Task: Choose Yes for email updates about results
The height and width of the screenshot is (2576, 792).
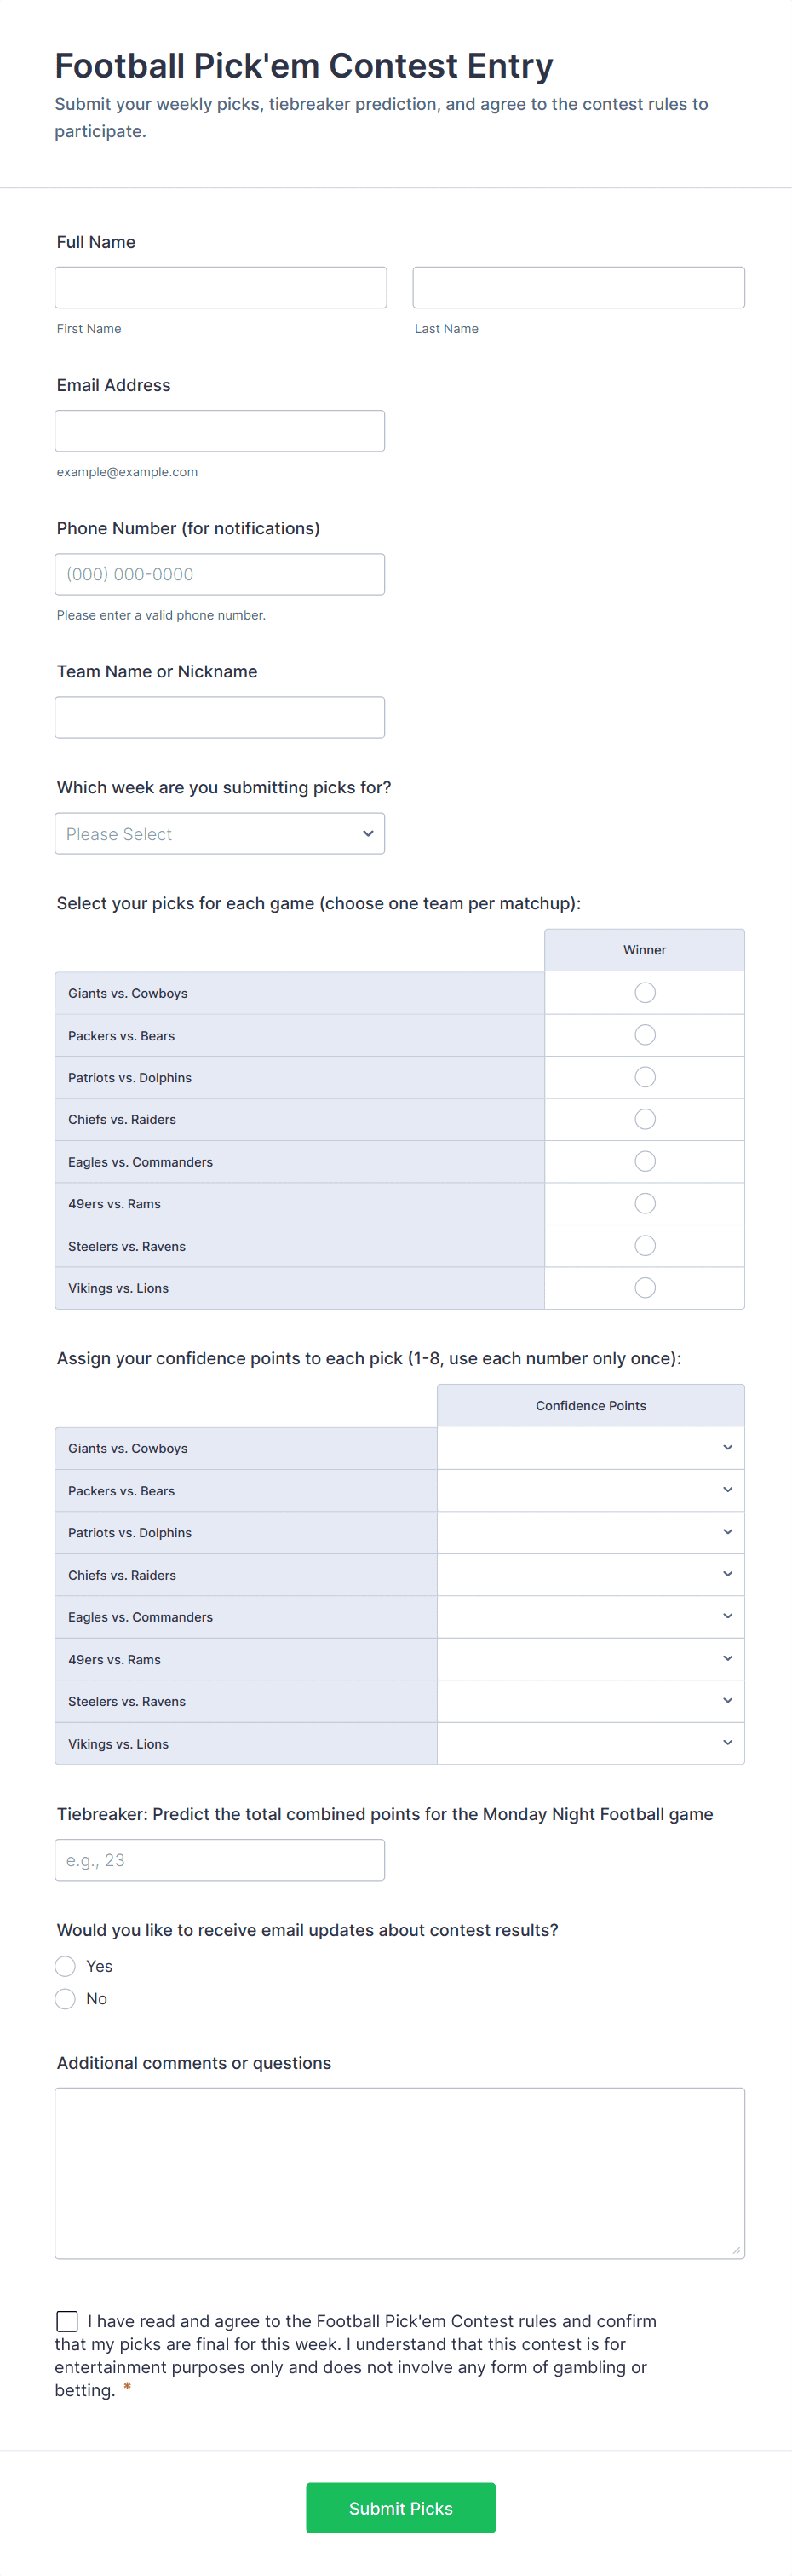Action: pos(65,1965)
